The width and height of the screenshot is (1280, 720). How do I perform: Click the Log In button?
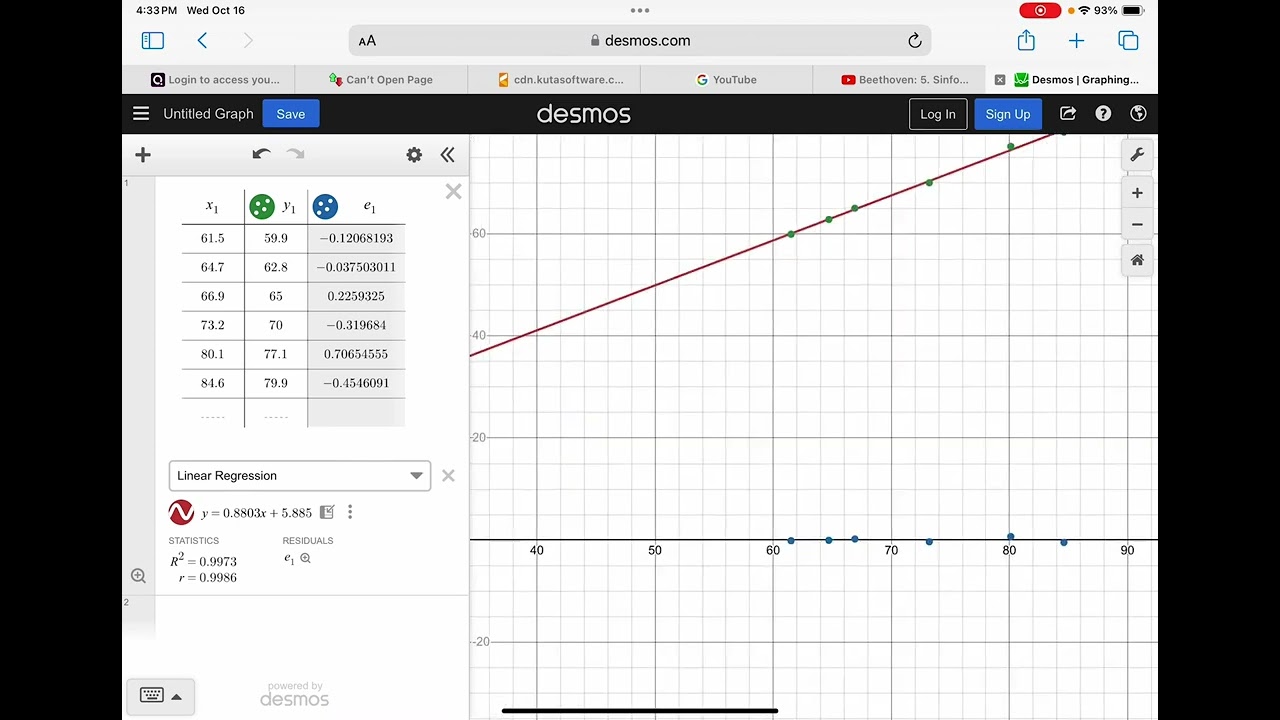938,114
